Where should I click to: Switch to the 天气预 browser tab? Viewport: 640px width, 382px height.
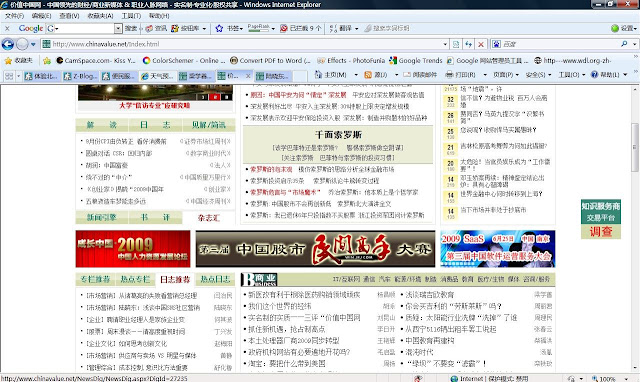pos(157,76)
